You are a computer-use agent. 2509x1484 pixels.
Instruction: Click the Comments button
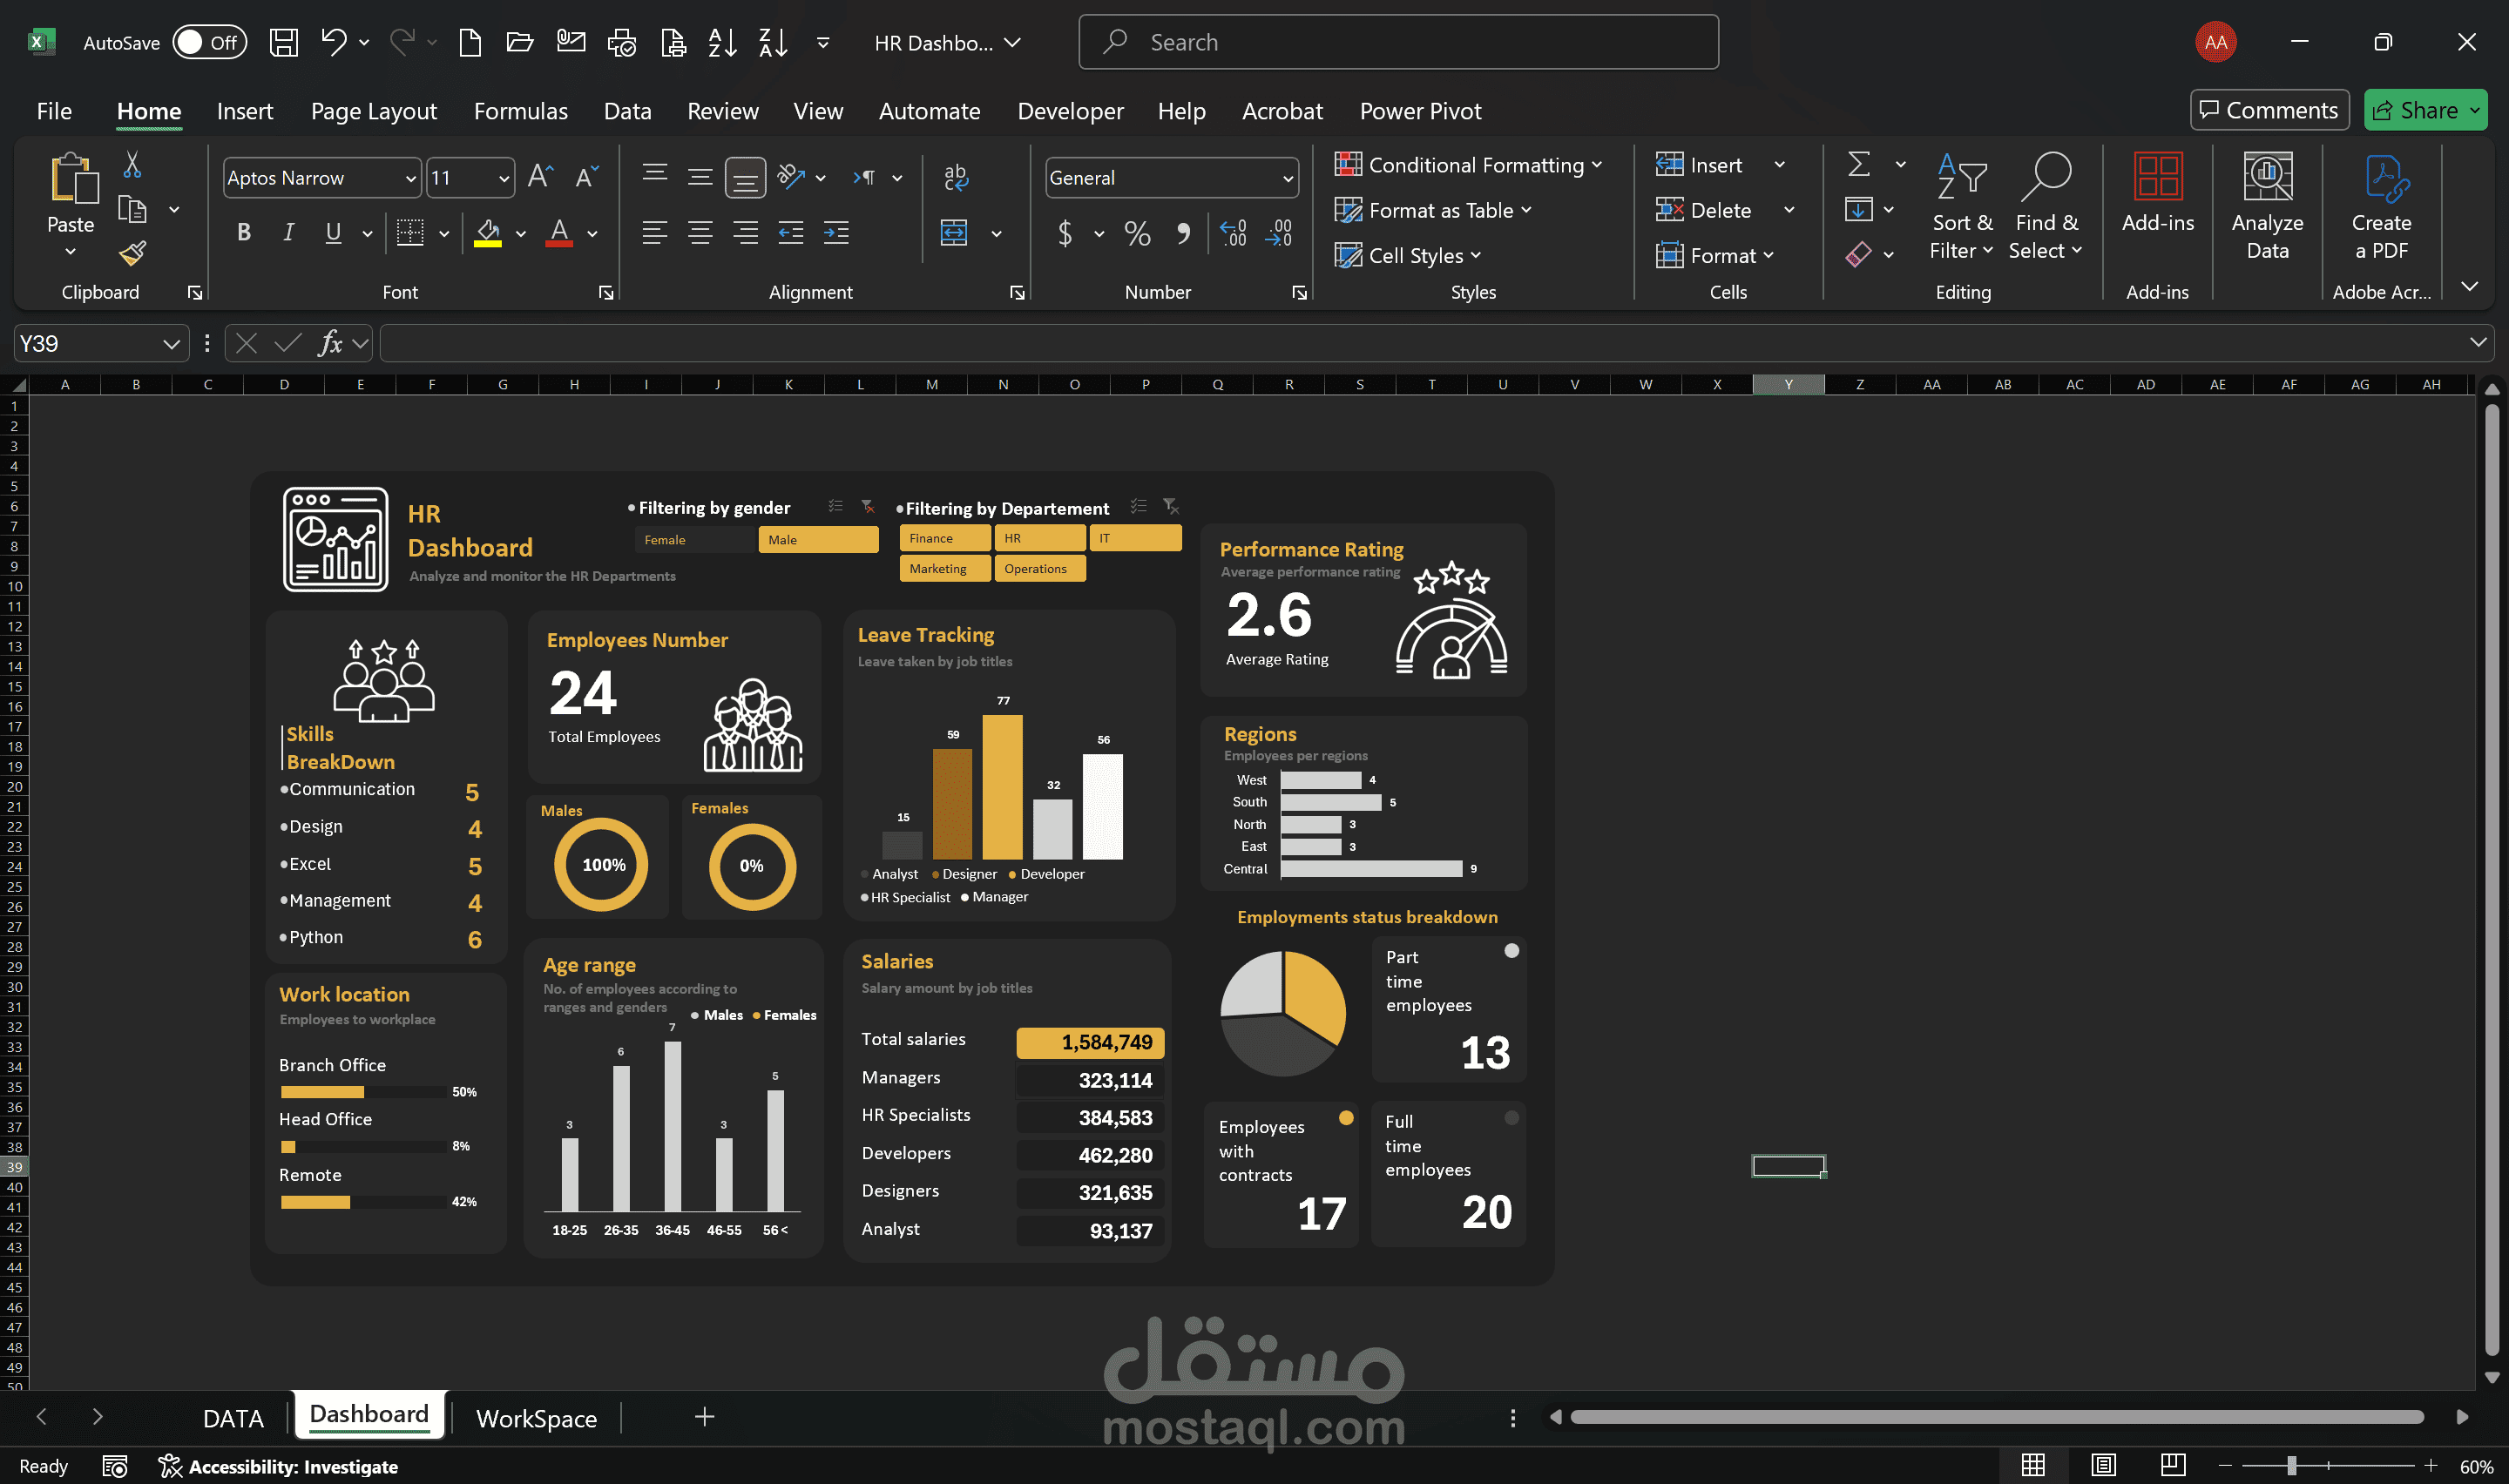(2269, 110)
